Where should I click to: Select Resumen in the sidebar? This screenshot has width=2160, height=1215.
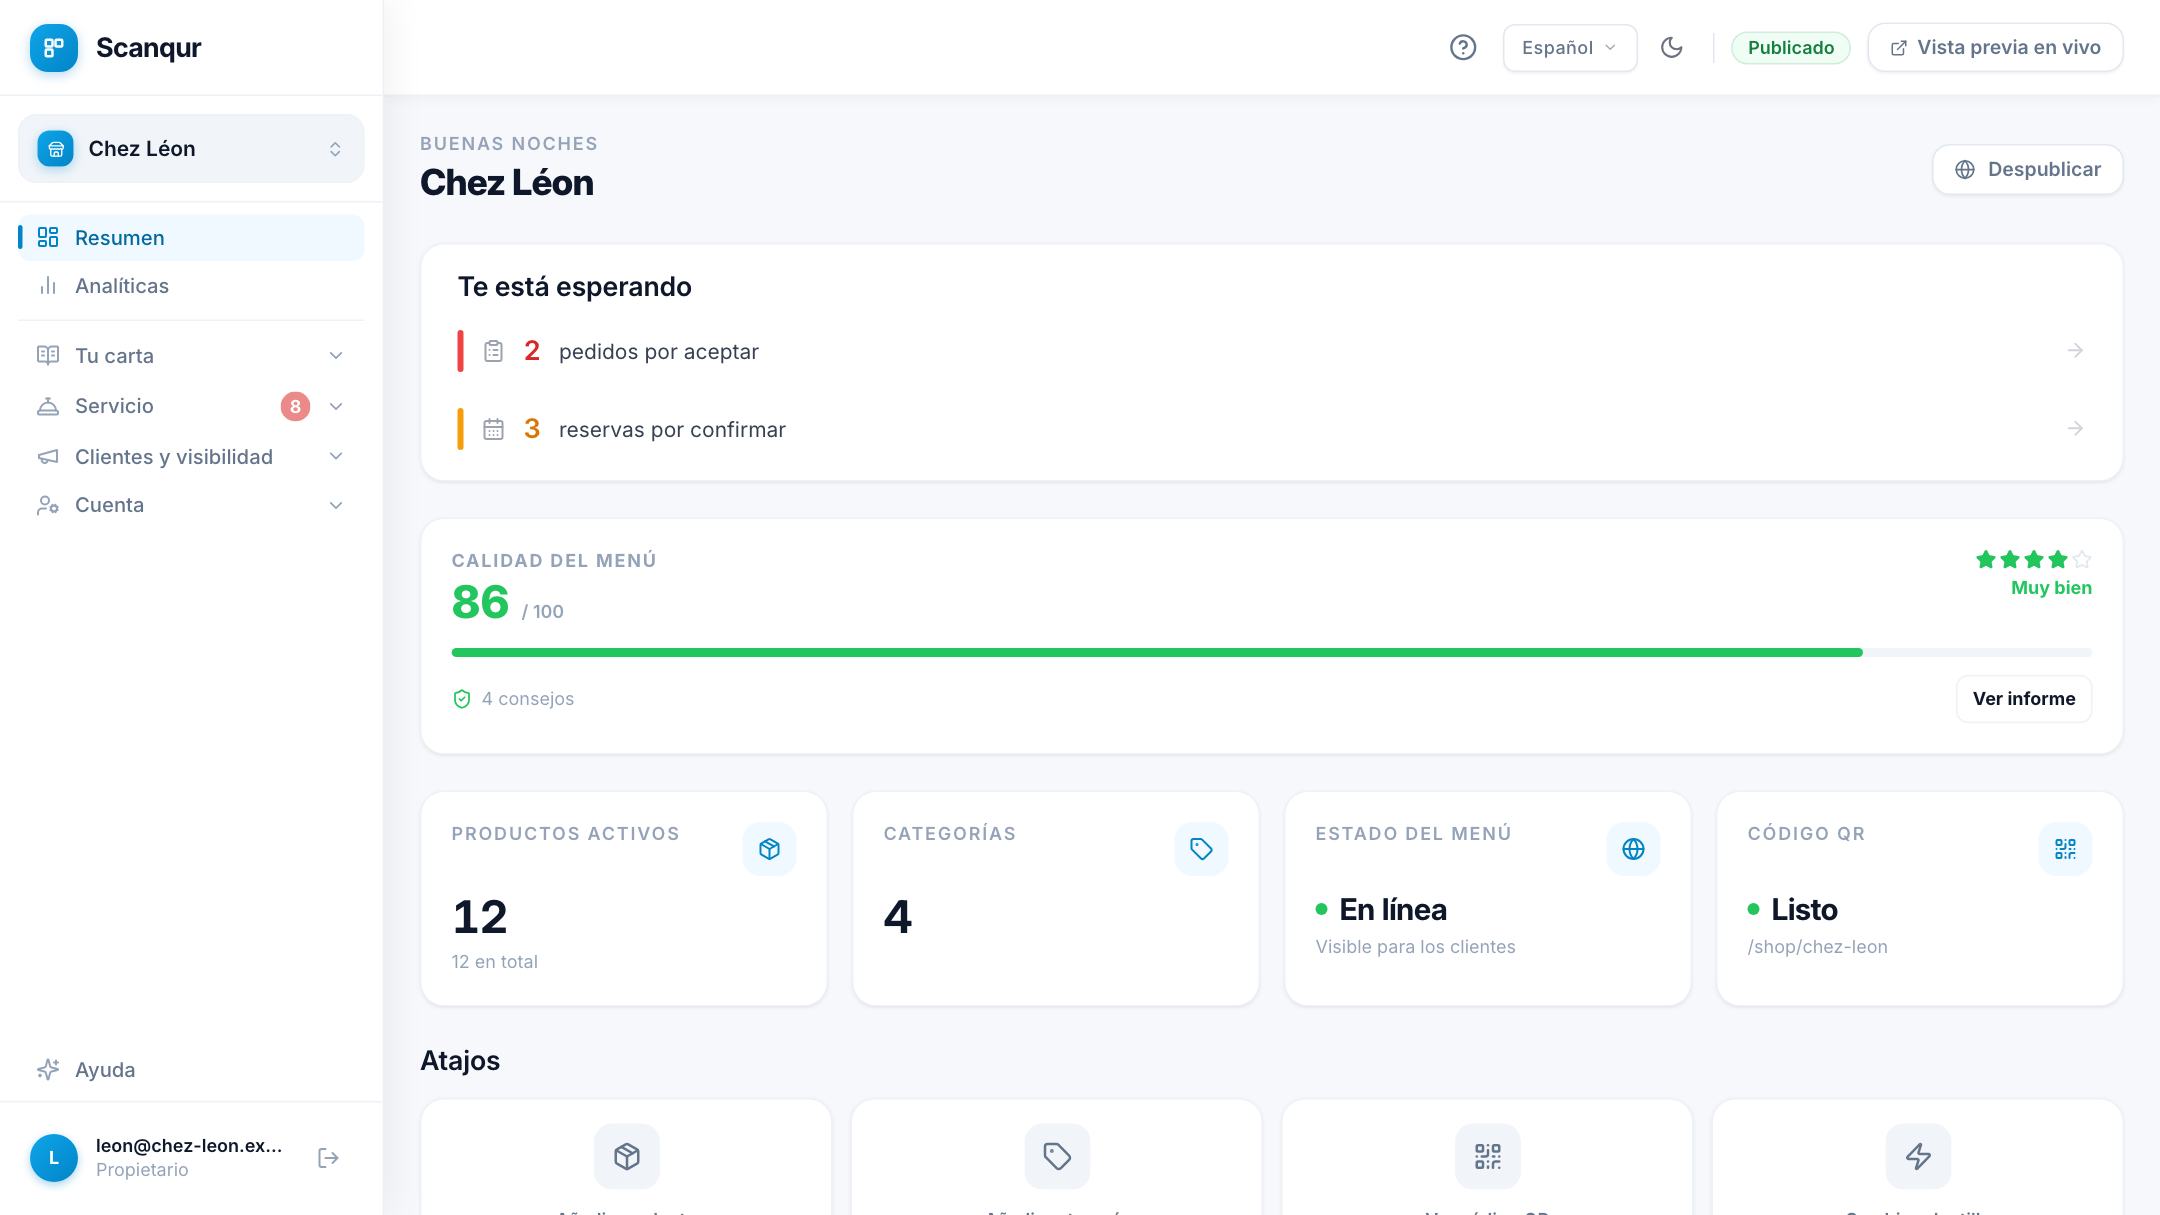tap(191, 237)
